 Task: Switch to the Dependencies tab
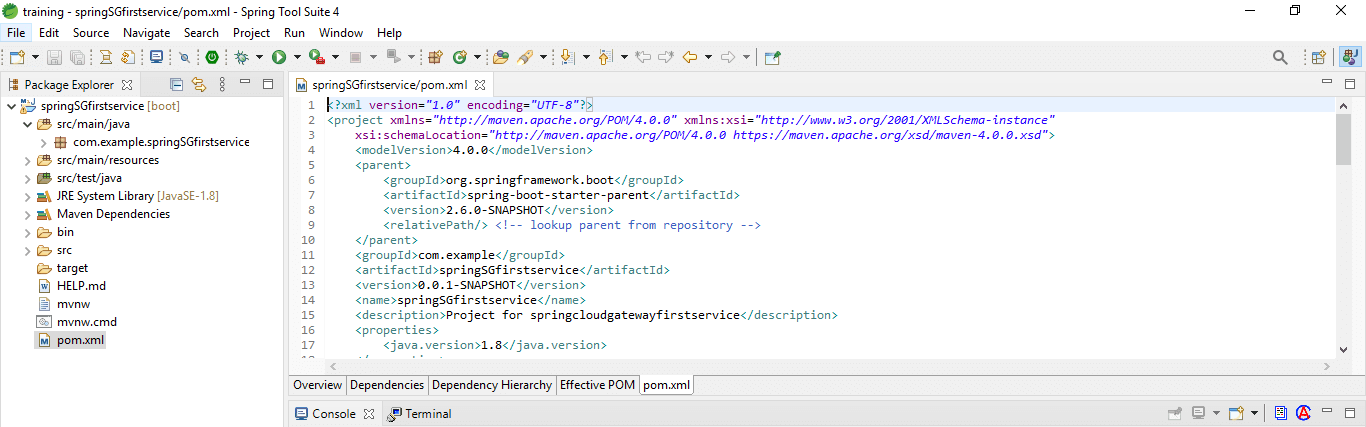(387, 385)
